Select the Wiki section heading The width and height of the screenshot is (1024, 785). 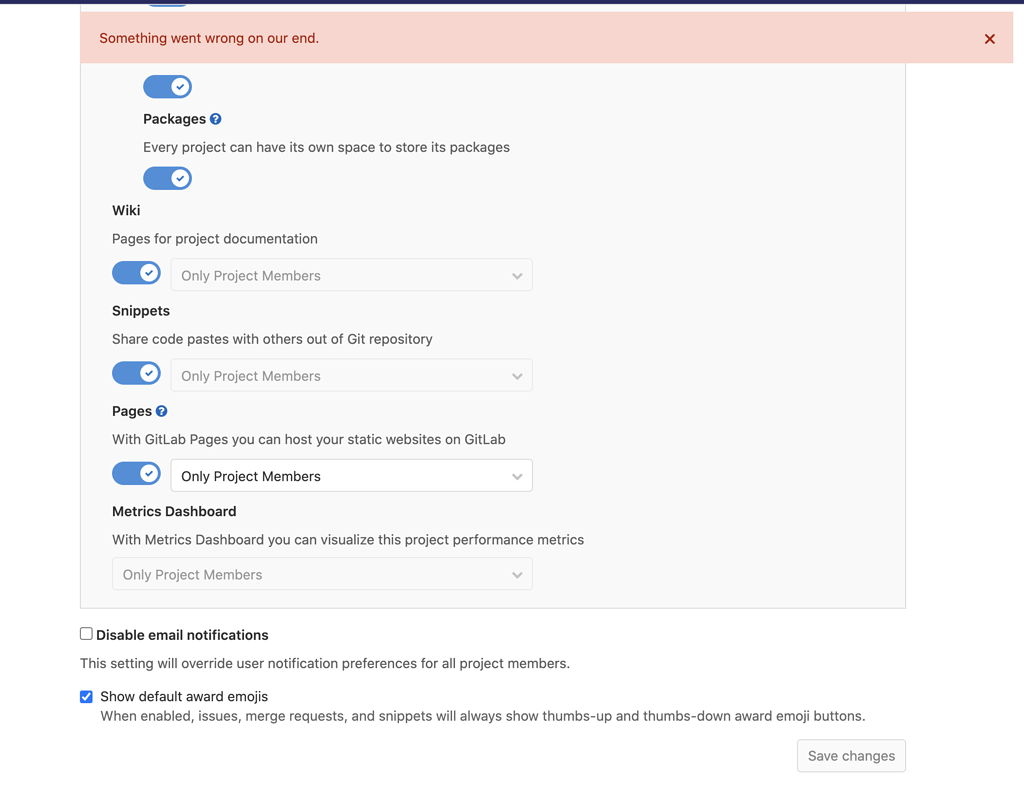pos(126,210)
